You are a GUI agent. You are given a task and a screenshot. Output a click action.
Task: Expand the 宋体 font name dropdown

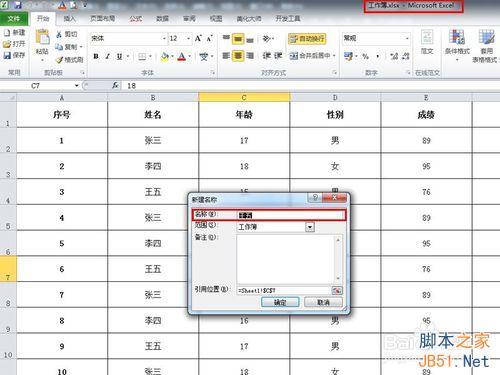164,39
